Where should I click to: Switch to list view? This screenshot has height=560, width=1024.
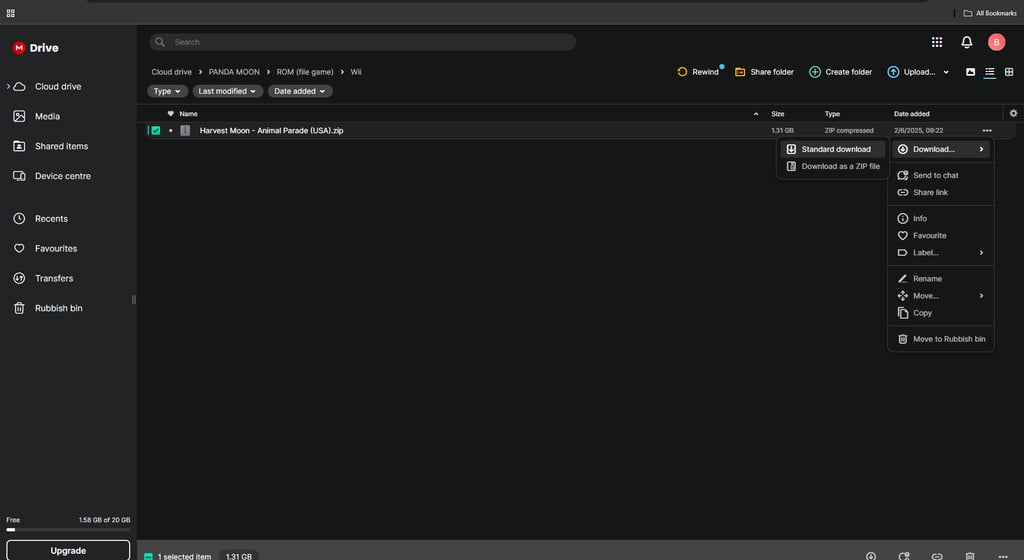tap(990, 72)
